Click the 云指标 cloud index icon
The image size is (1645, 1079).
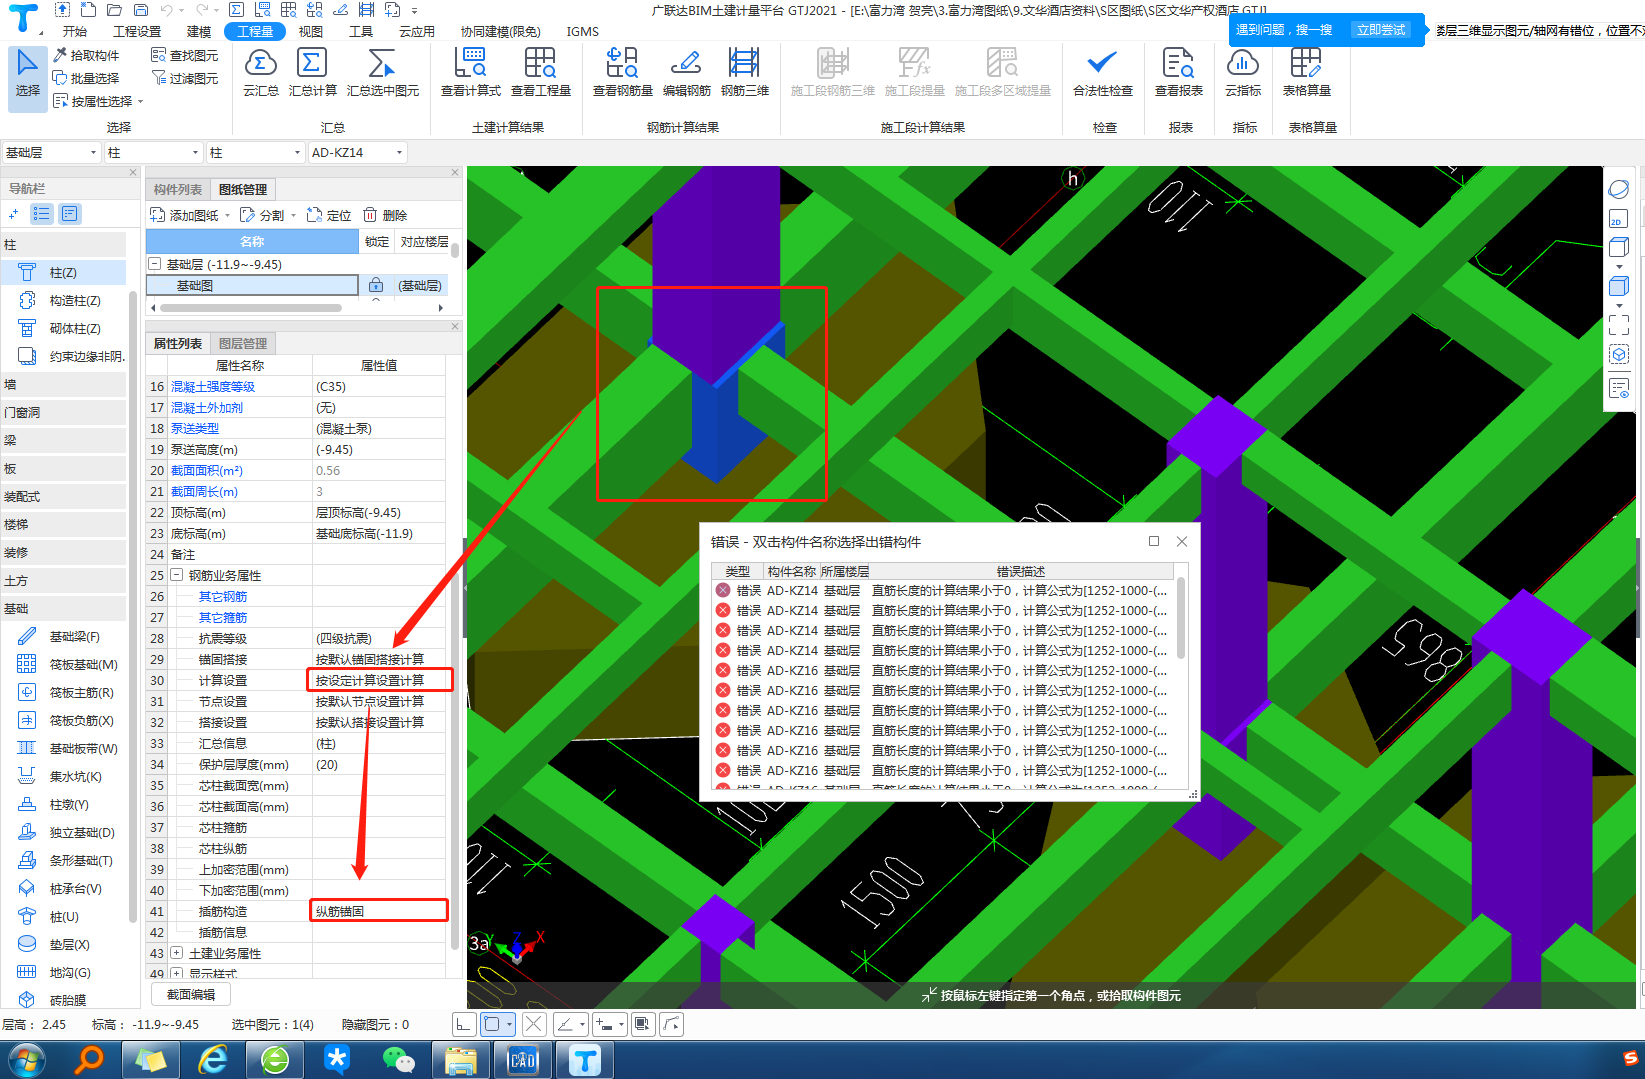coord(1243,73)
